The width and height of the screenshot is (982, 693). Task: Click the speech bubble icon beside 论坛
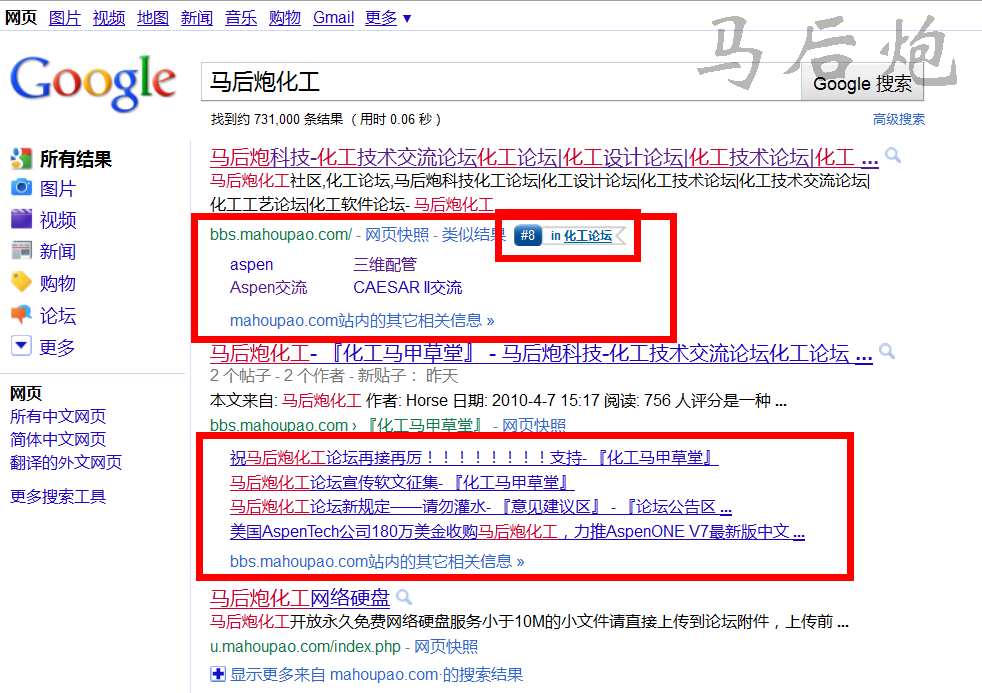tap(21, 314)
